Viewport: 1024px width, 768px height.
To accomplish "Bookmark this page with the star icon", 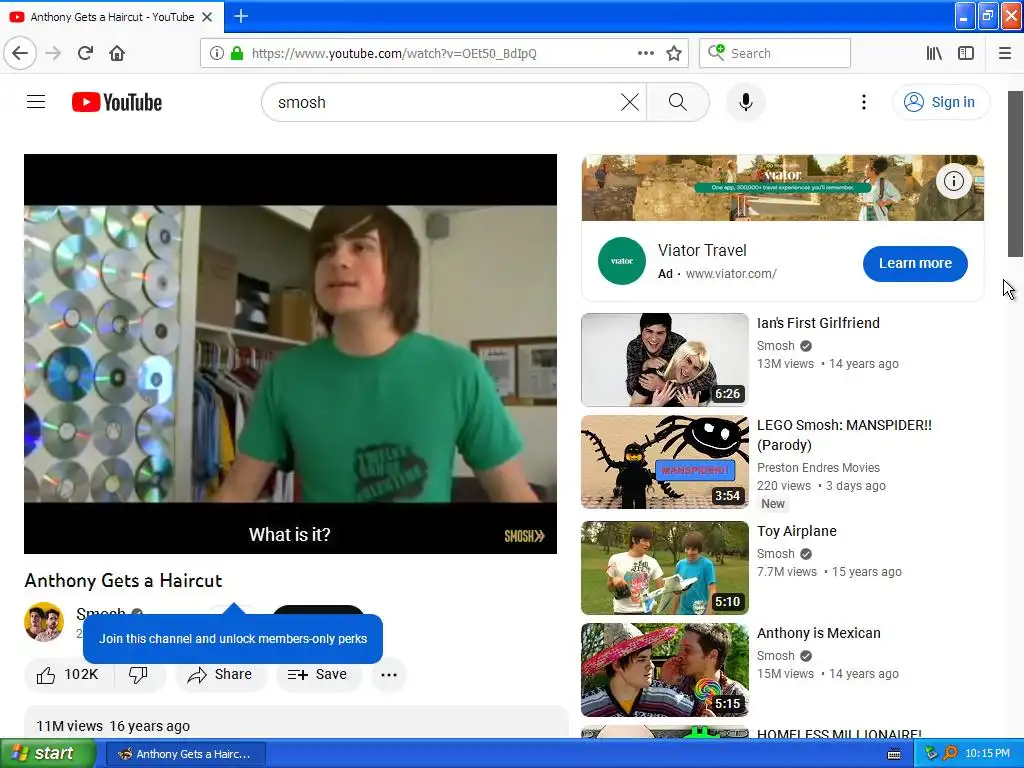I will tap(674, 53).
